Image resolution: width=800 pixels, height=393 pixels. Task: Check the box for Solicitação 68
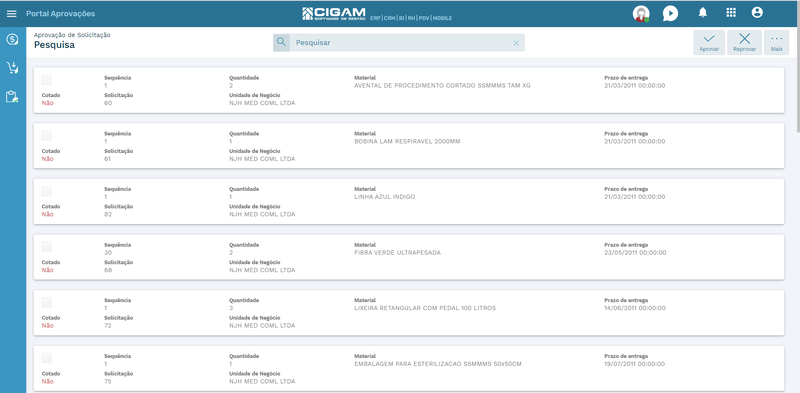point(47,247)
